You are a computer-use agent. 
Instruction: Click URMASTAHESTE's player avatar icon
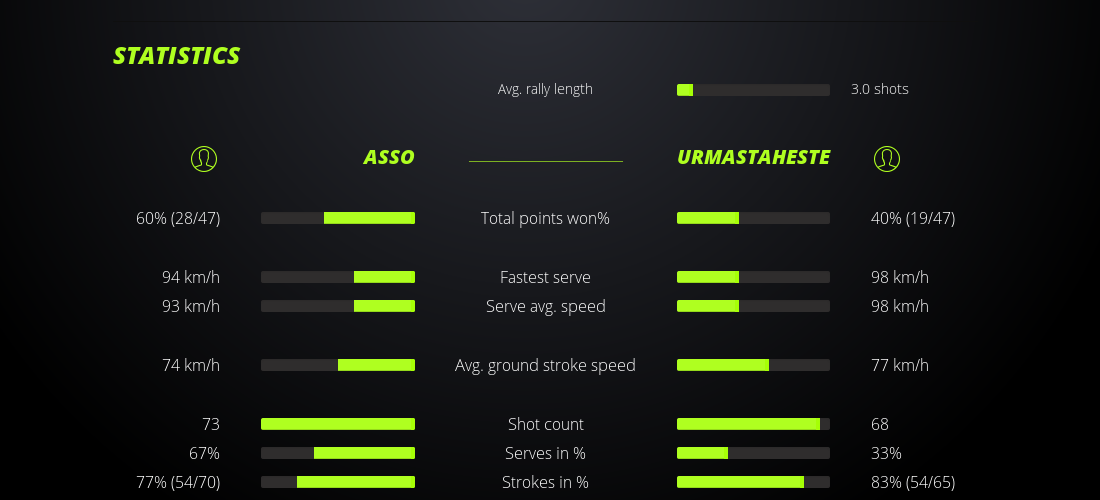coord(887,158)
